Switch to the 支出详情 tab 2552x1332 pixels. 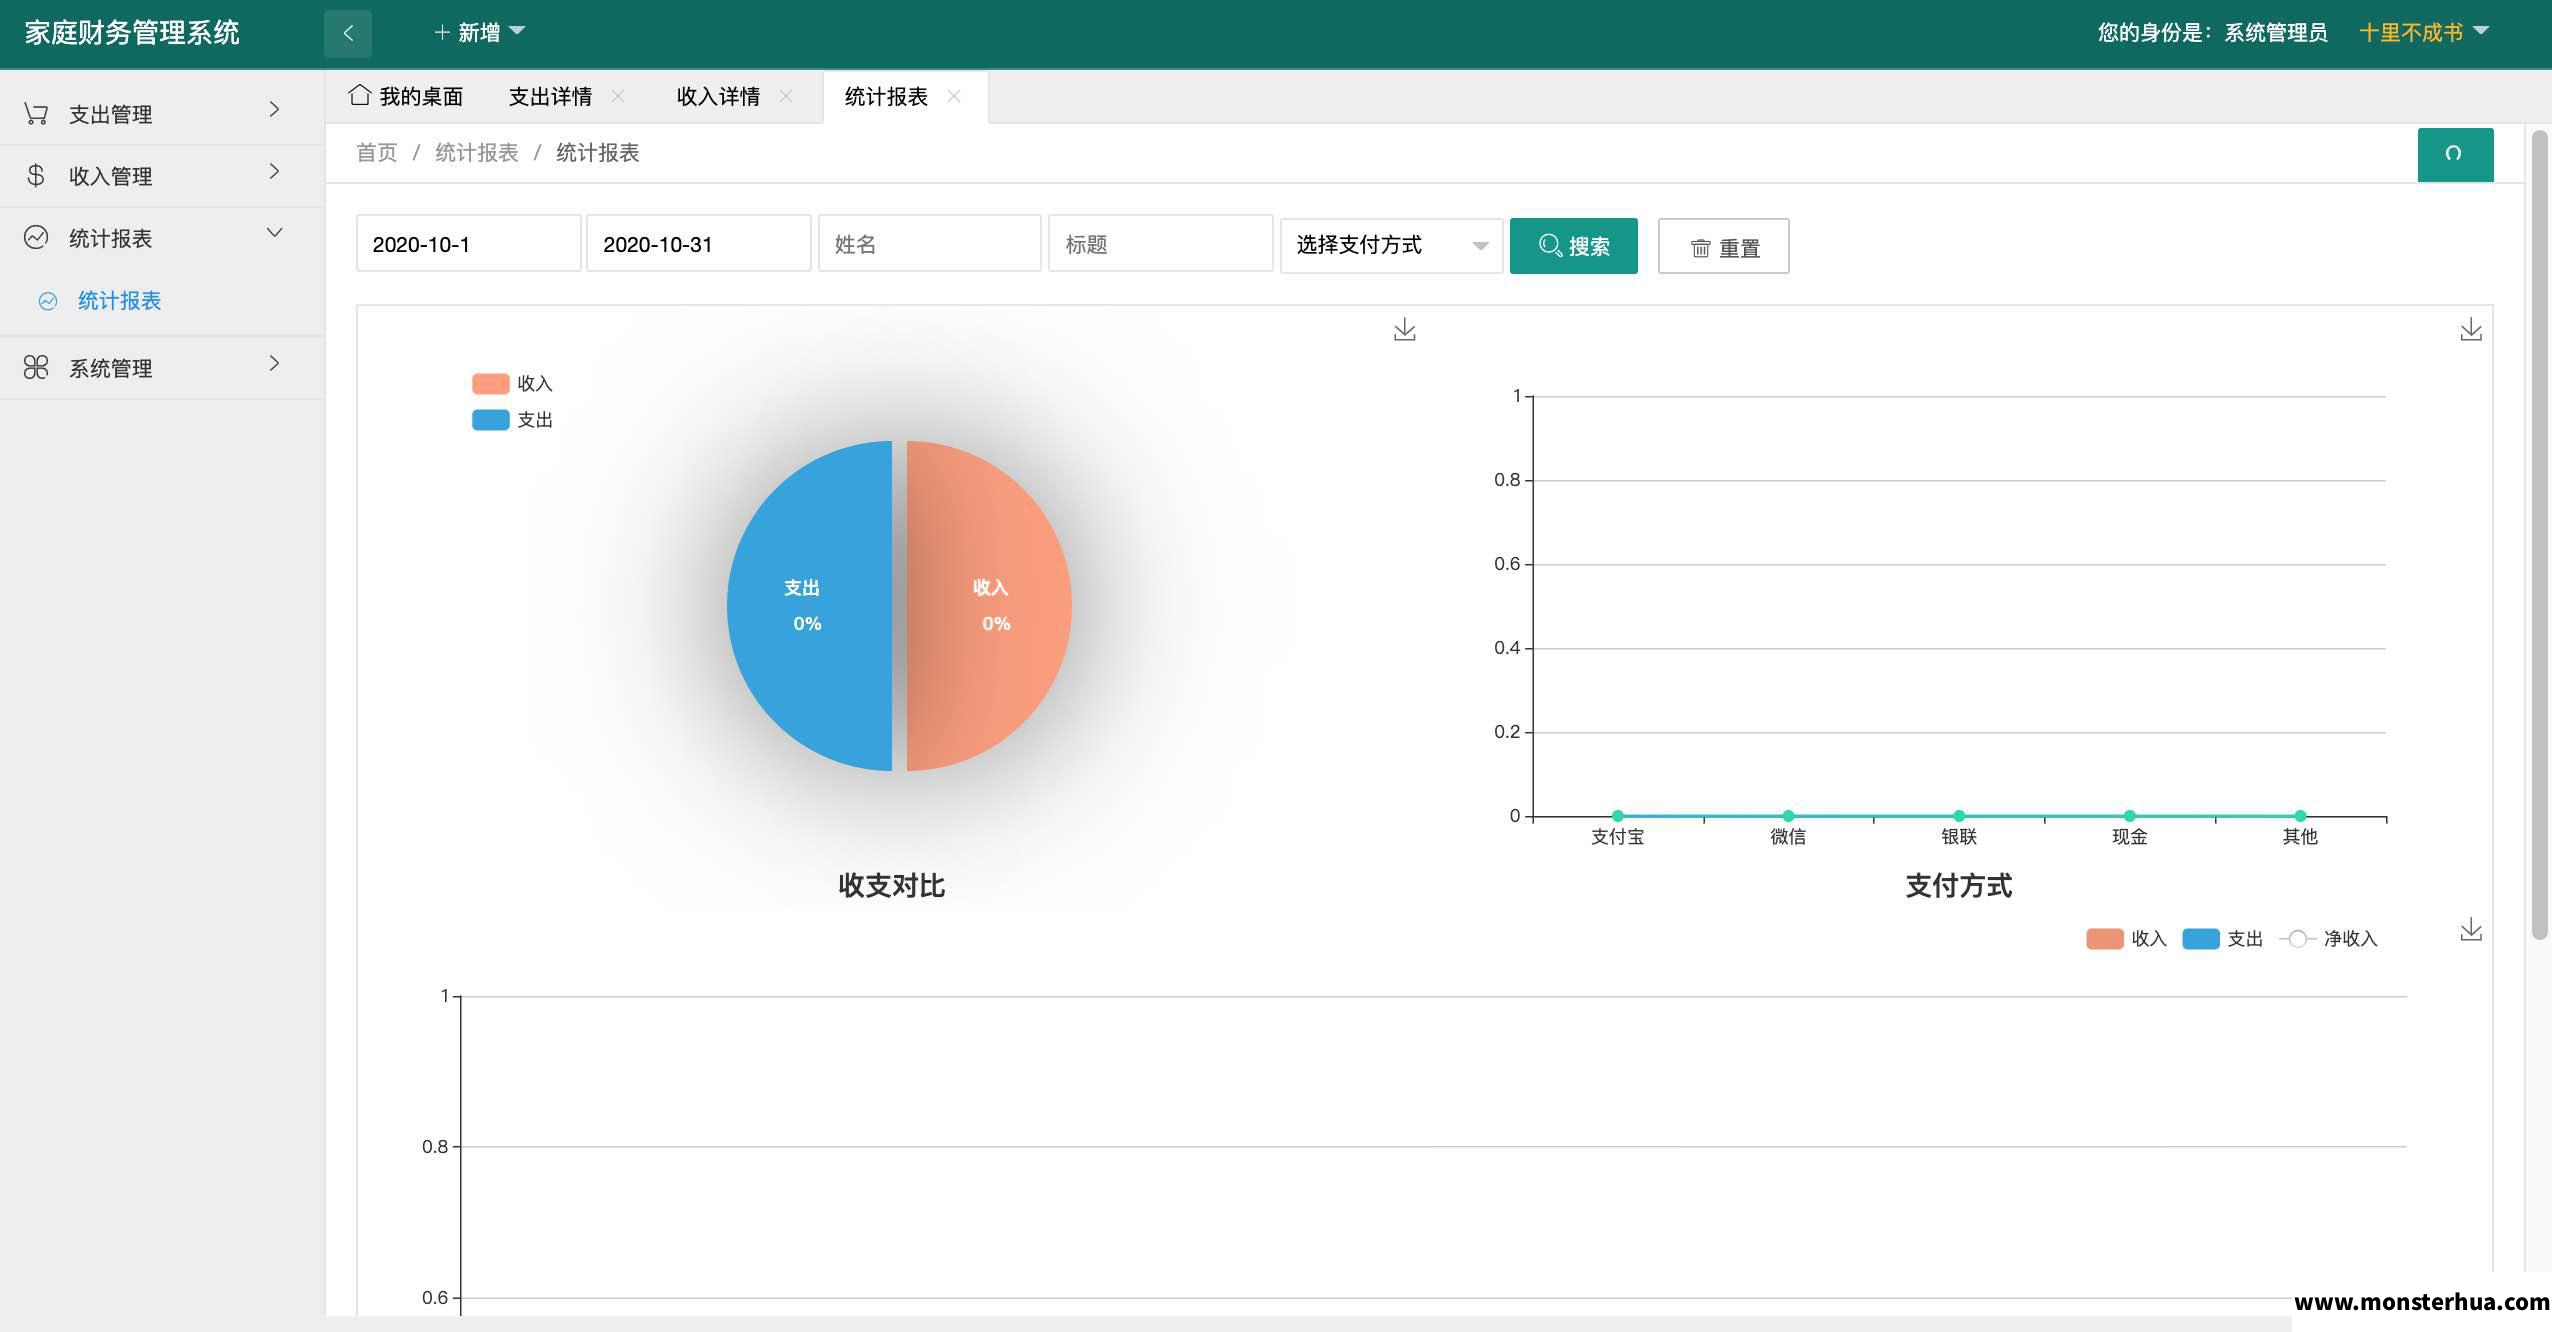[550, 96]
